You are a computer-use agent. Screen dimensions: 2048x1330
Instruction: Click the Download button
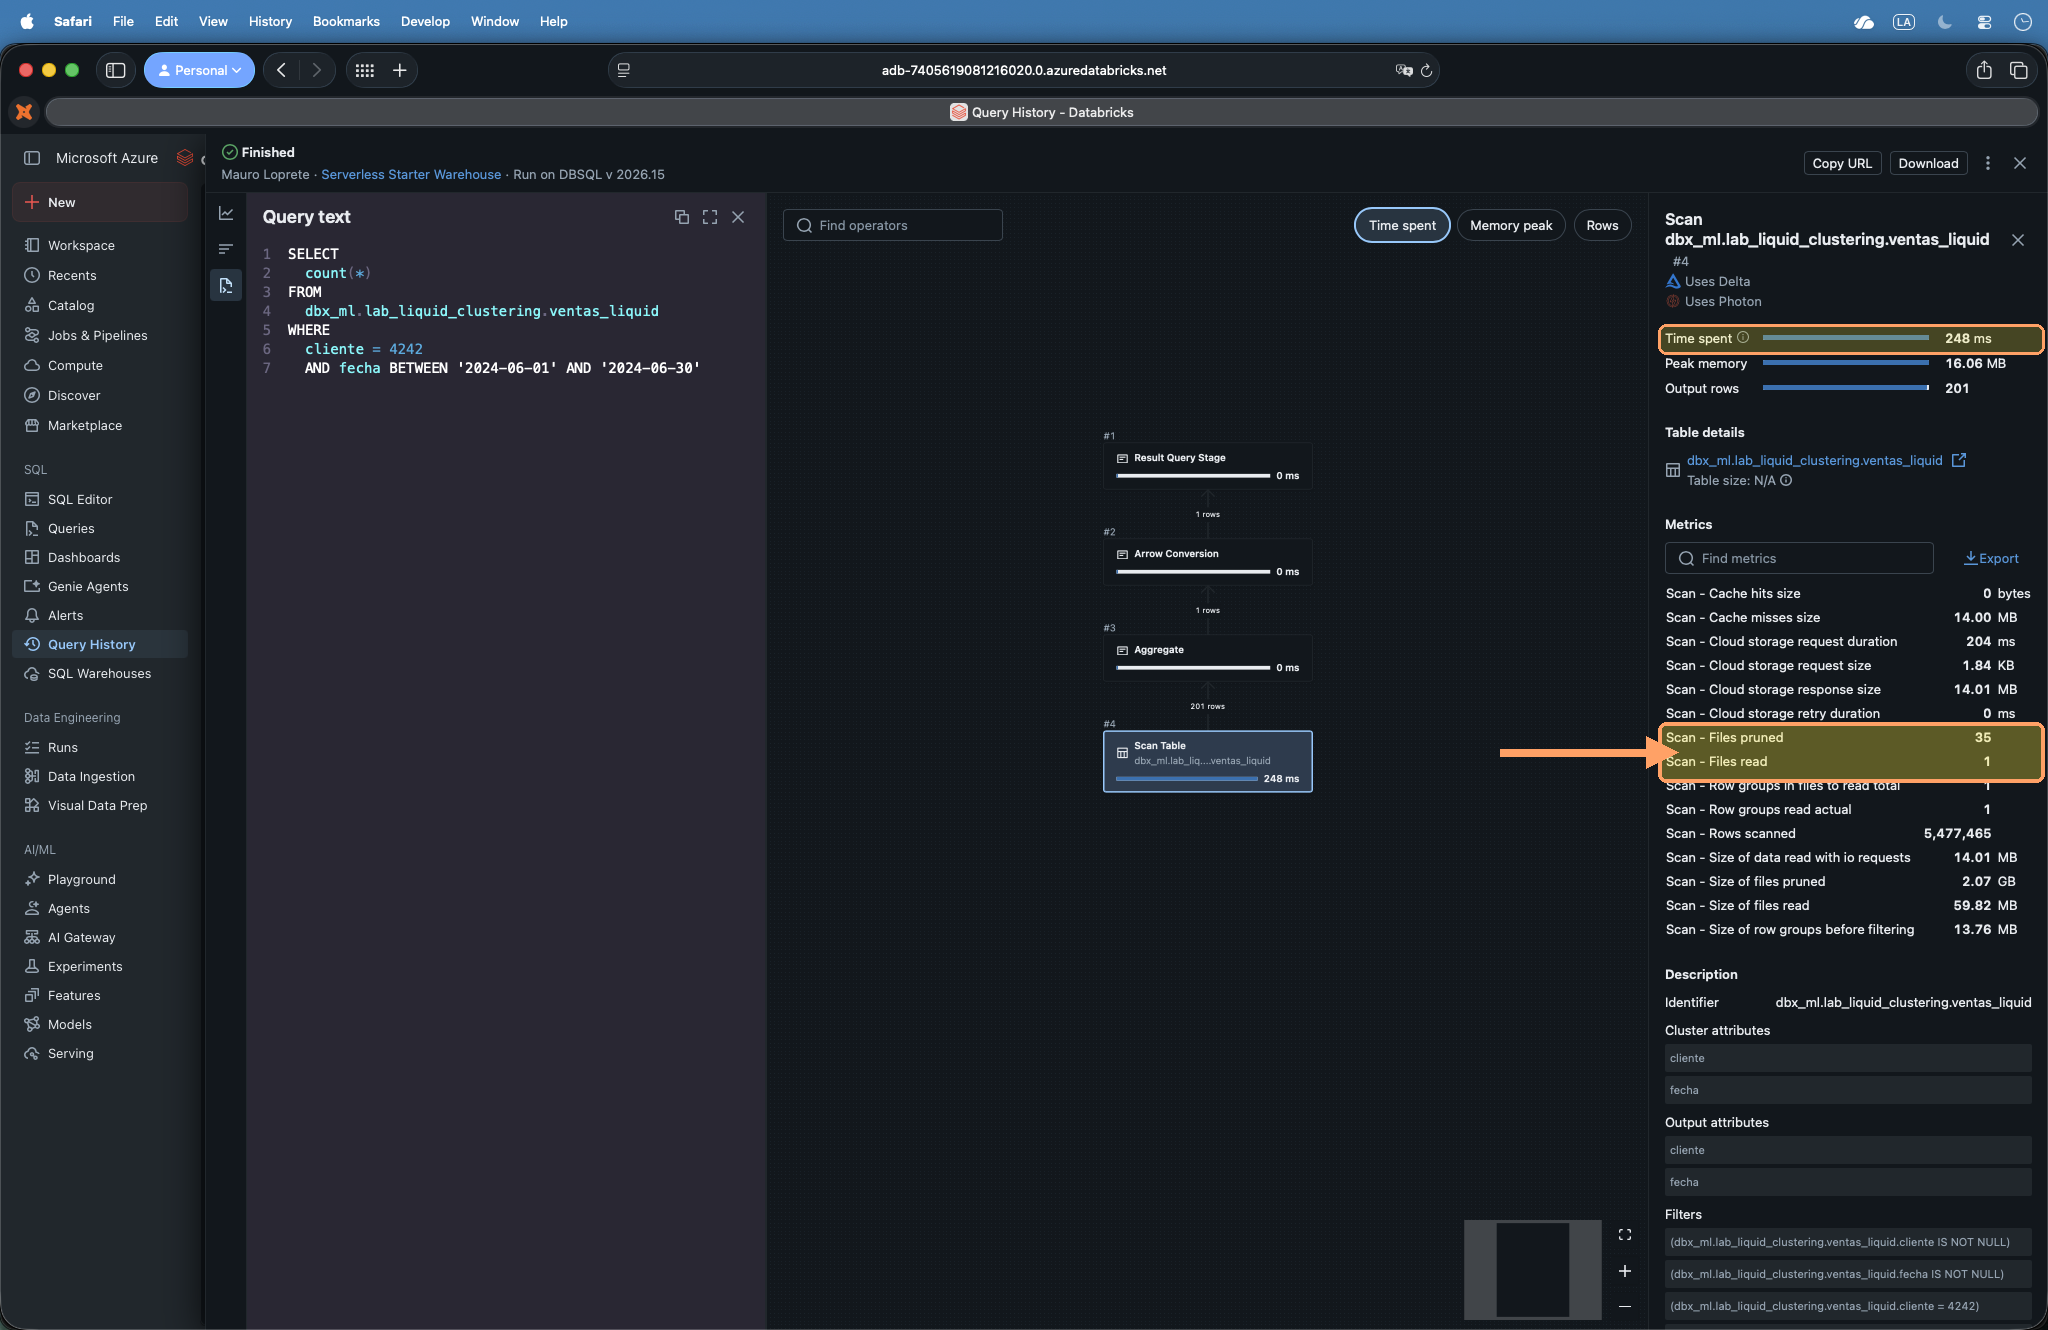click(1928, 163)
